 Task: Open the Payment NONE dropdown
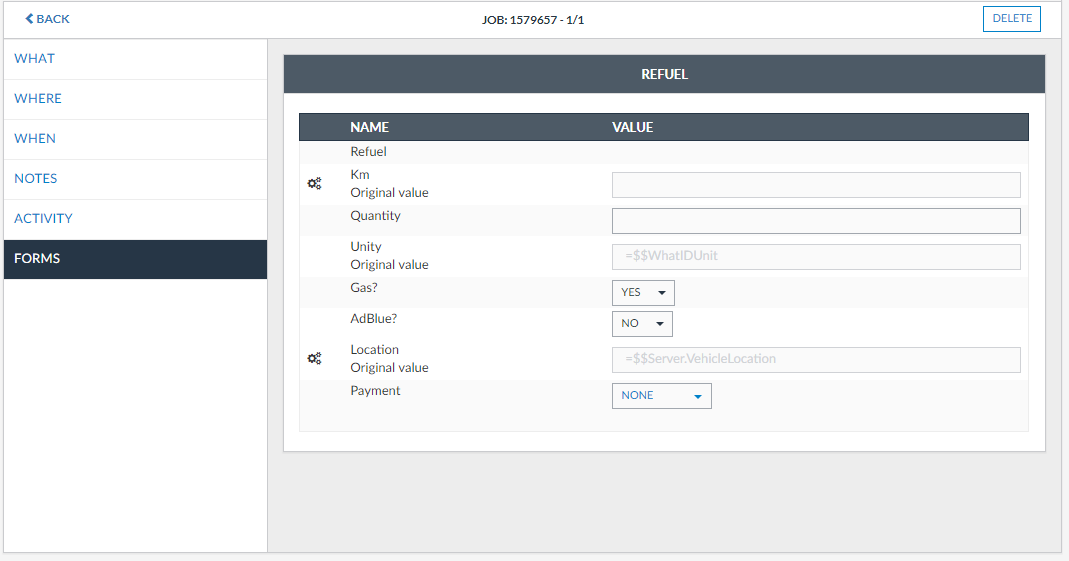[661, 396]
